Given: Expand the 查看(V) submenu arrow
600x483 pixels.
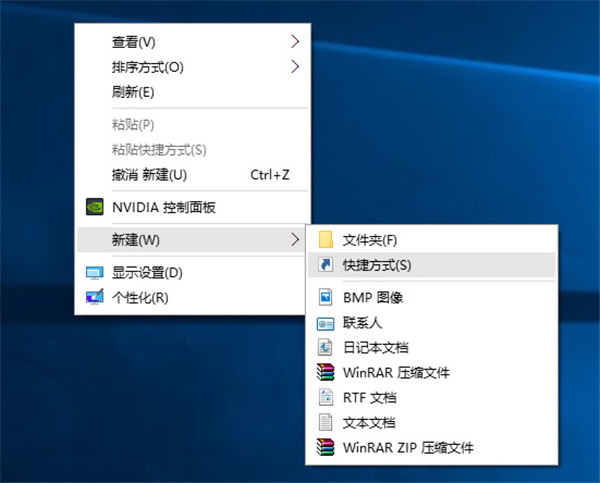Looking at the screenshot, I should [295, 41].
